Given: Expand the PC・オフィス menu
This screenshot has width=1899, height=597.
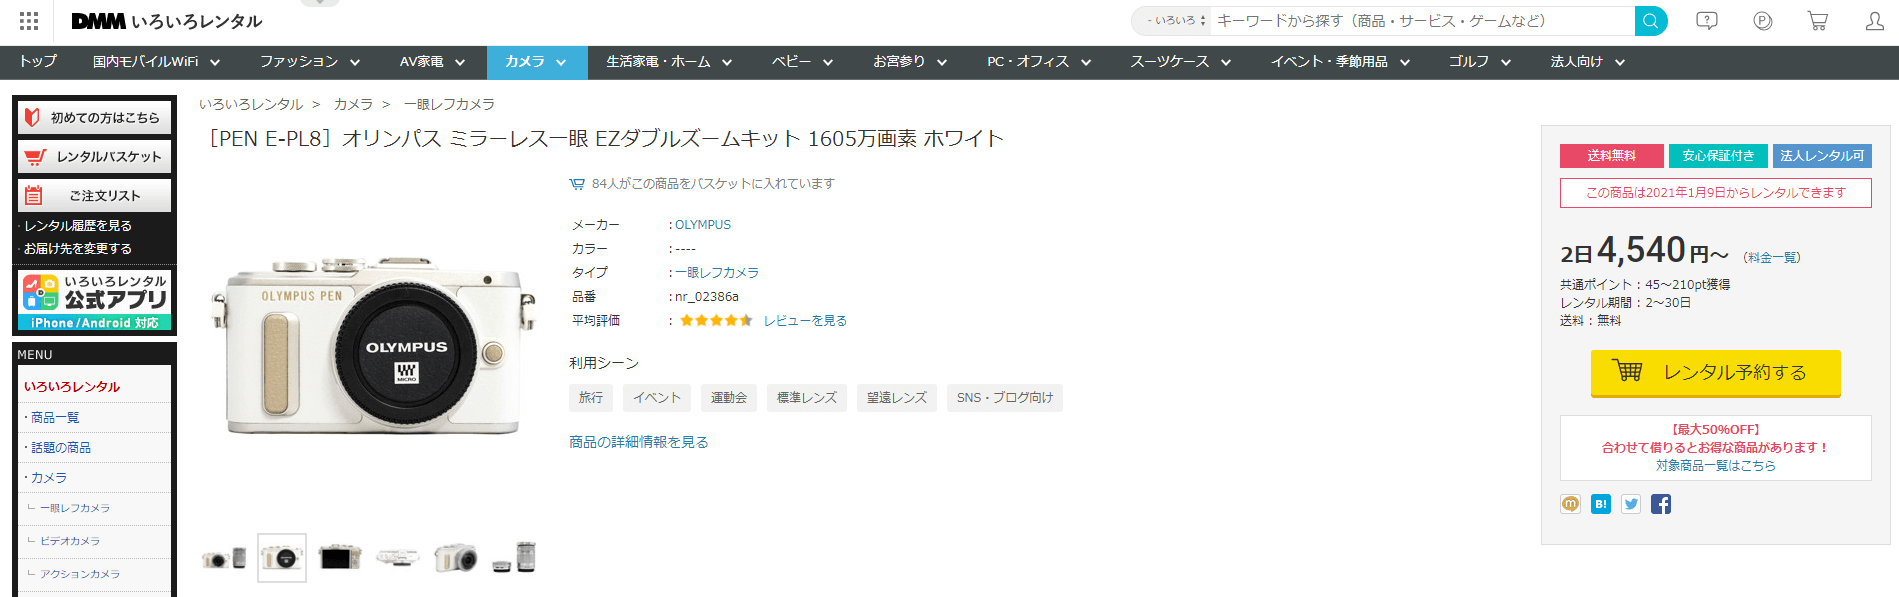Looking at the screenshot, I should [1038, 62].
